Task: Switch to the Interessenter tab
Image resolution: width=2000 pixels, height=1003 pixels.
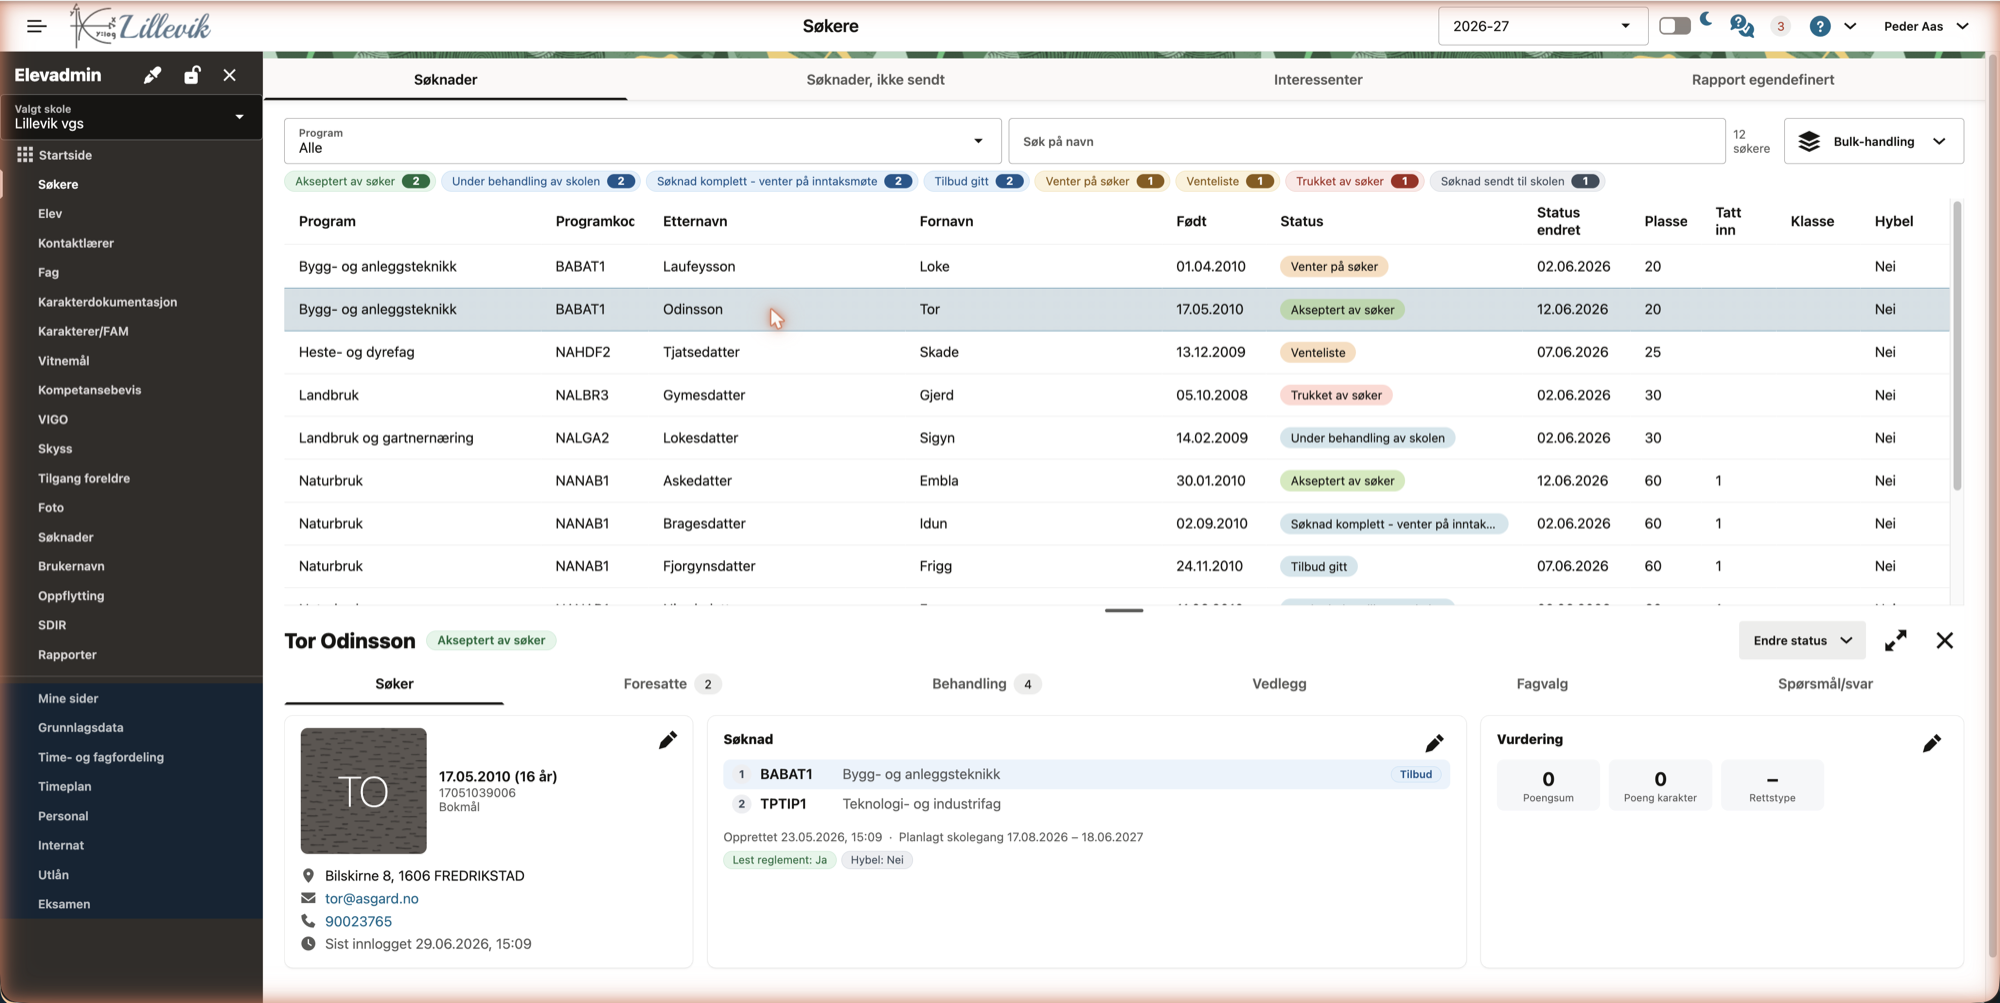Action: pyautogui.click(x=1317, y=79)
